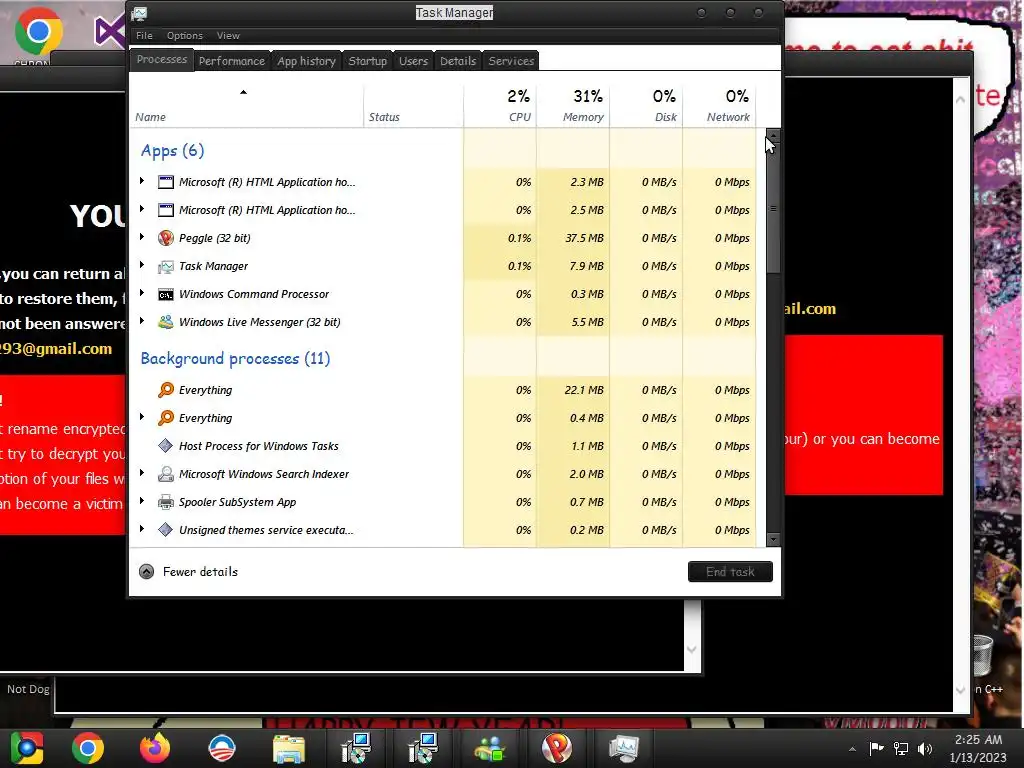Click the Task Manager taskbar icon

624,748
